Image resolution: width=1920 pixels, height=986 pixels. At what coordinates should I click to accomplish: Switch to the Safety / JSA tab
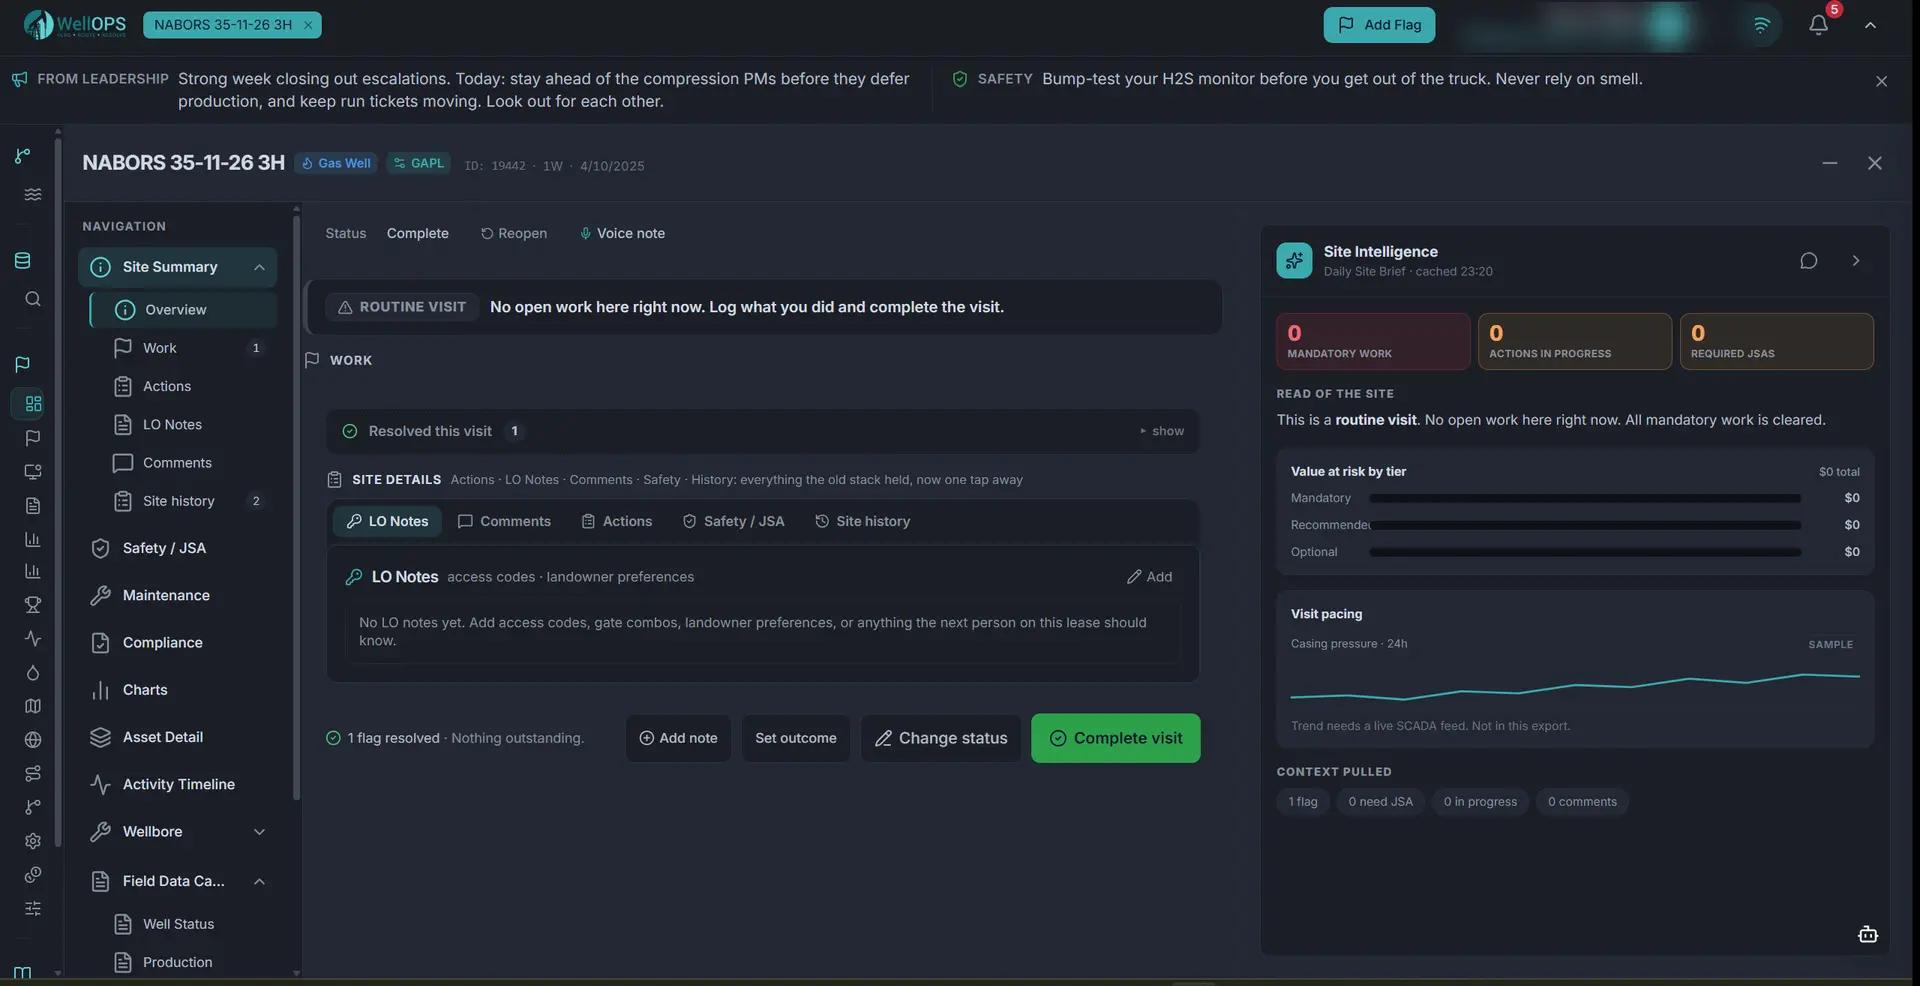tap(733, 521)
